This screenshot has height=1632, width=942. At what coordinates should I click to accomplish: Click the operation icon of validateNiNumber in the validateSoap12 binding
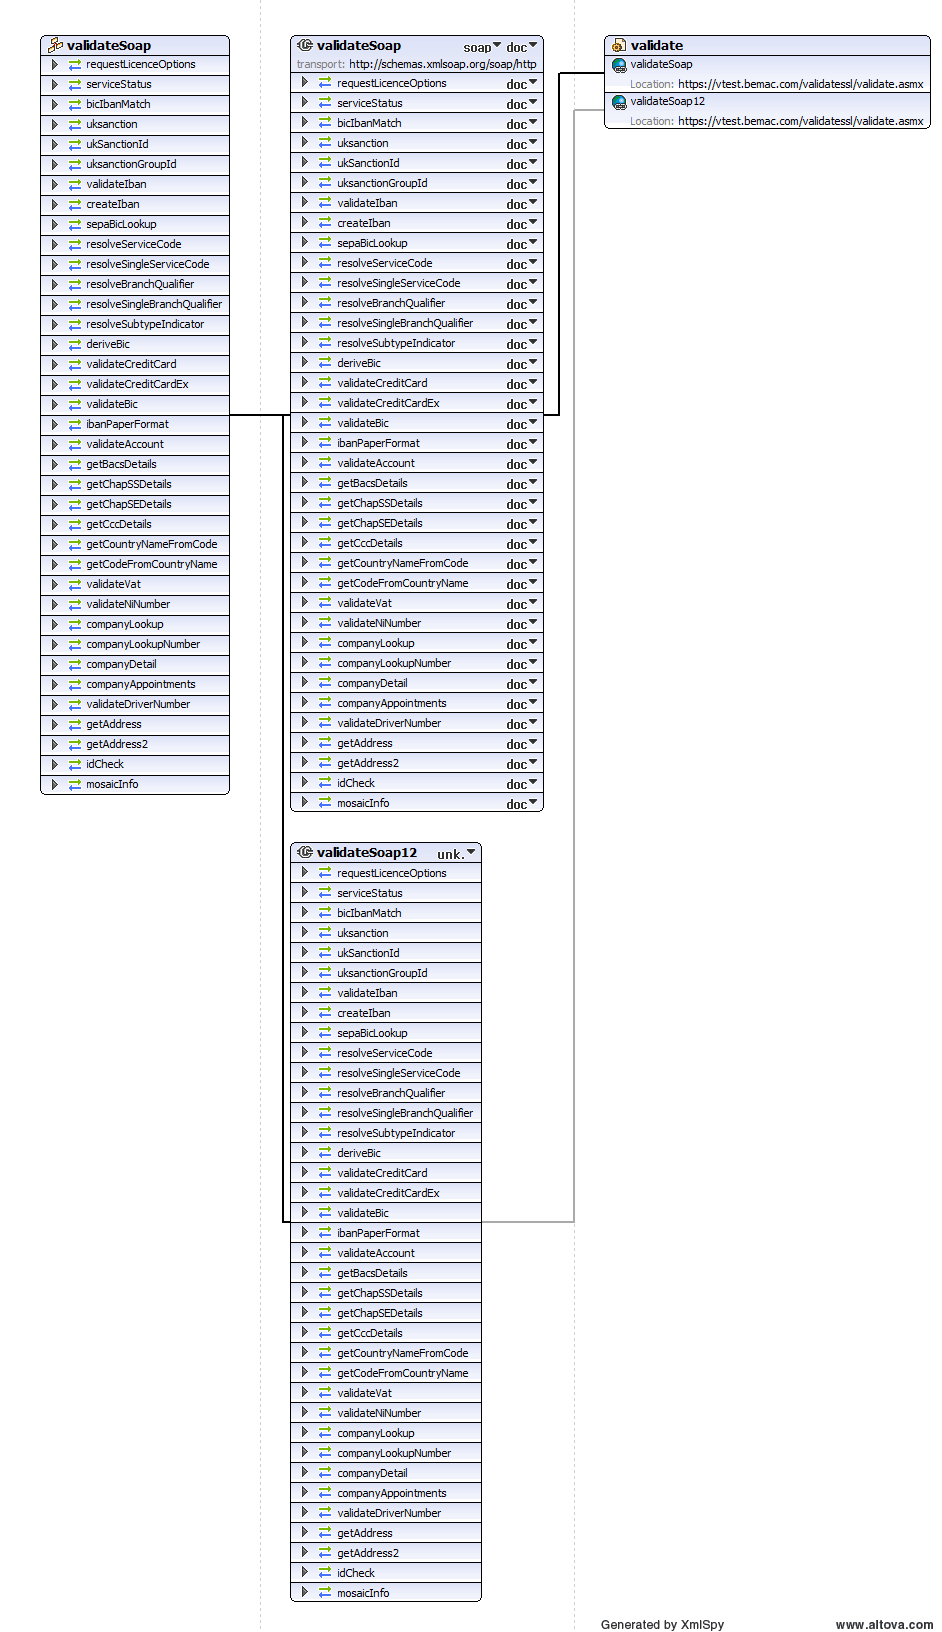(x=325, y=1413)
